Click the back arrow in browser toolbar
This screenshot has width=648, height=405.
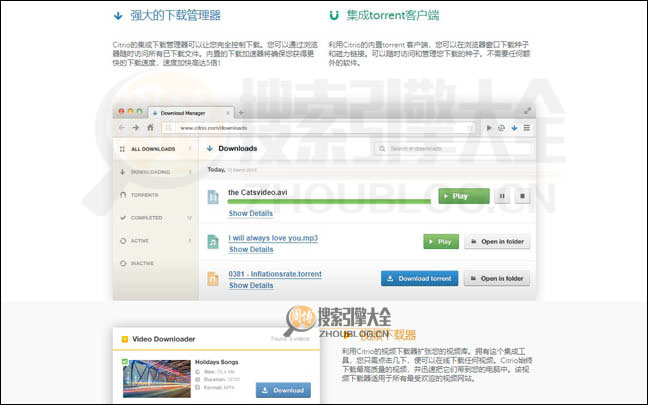pos(122,128)
